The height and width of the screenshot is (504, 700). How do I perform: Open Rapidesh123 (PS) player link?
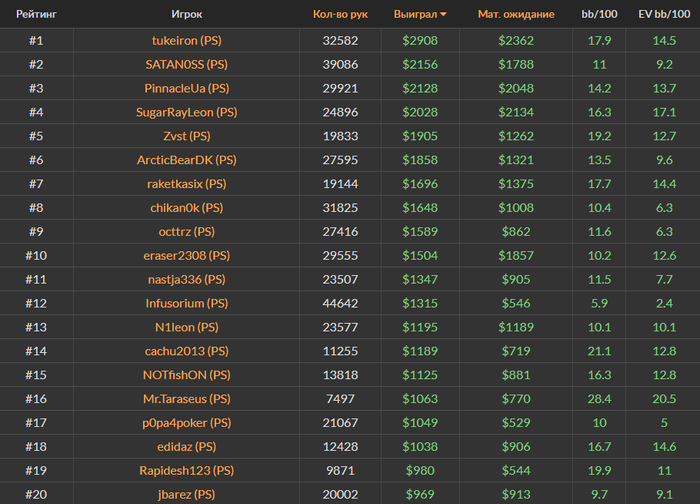[x=187, y=470]
